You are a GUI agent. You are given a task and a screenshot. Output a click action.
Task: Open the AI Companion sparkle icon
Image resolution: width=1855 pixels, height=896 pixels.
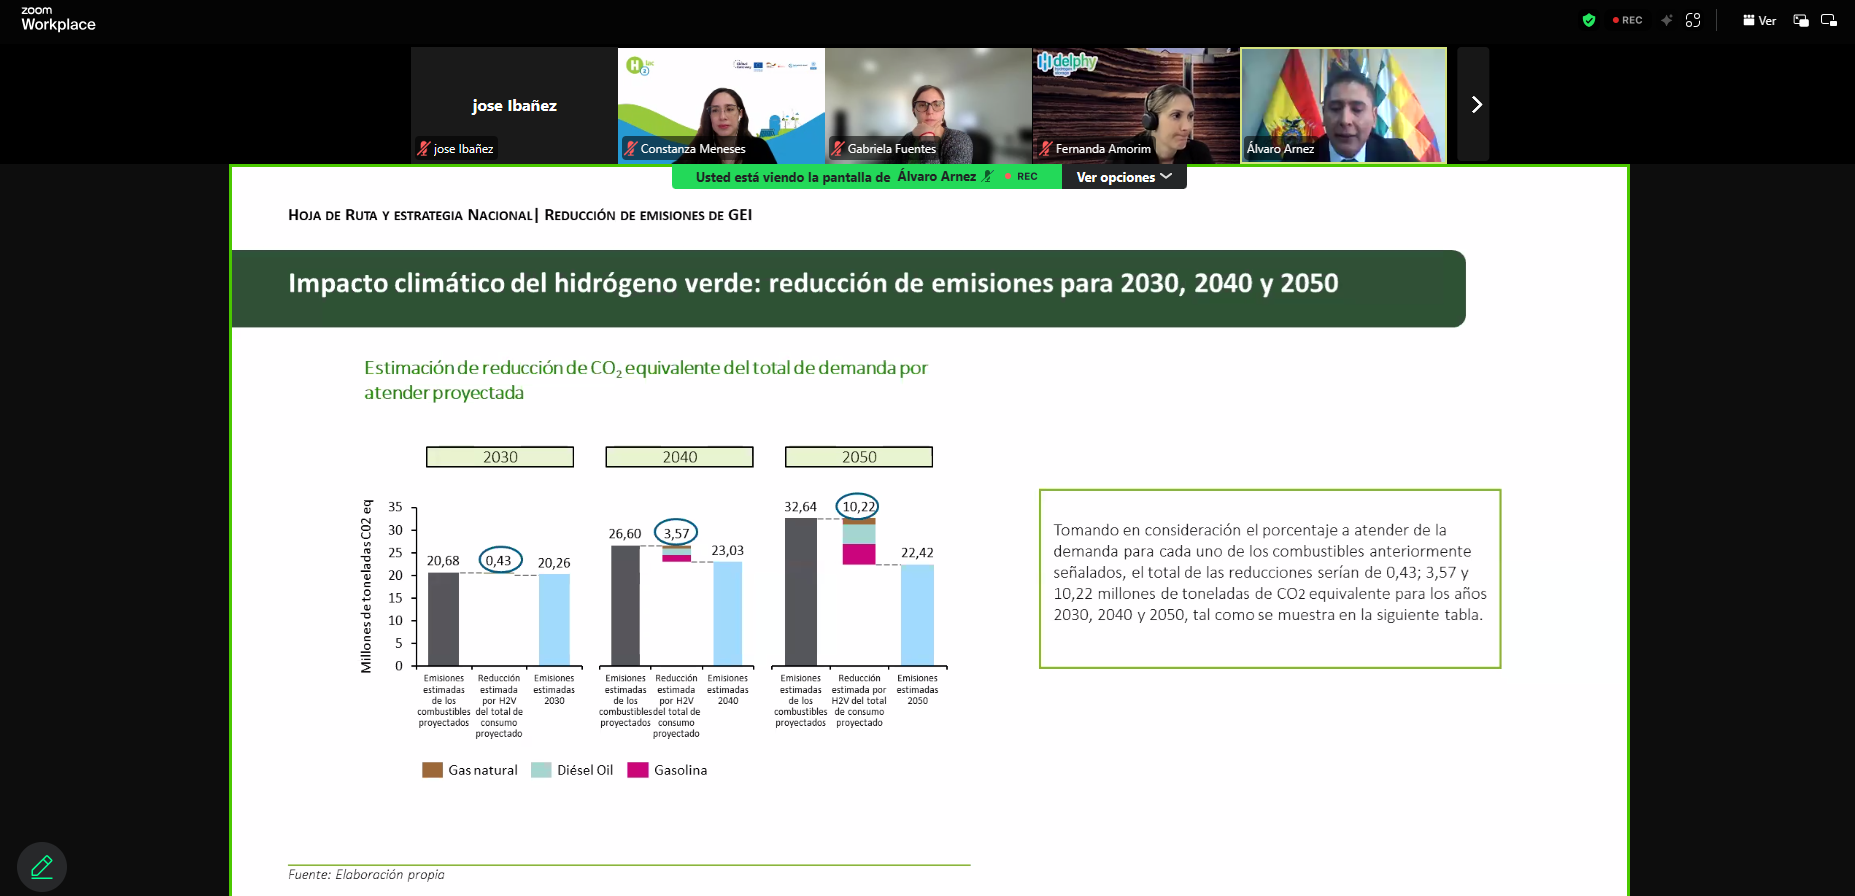coord(1666,20)
